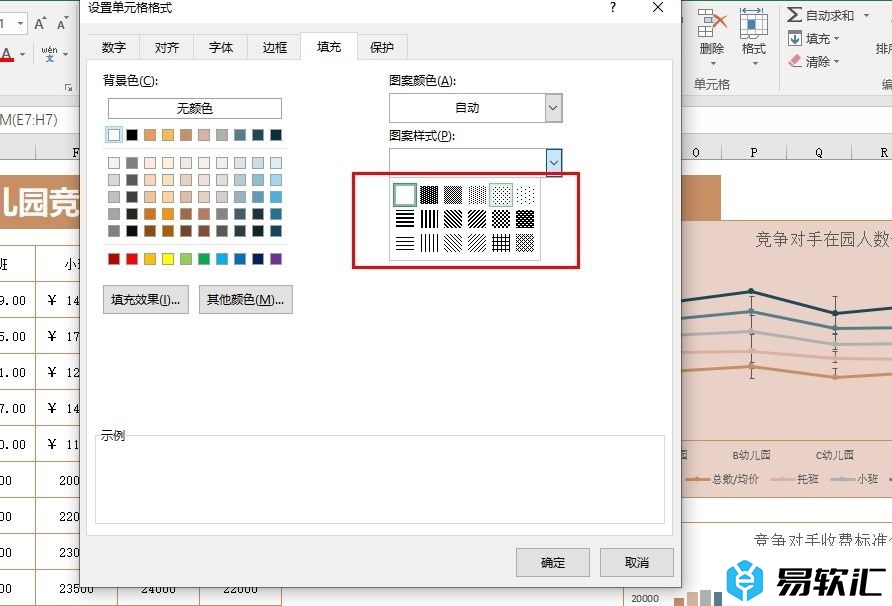Click the decrease font size A icon

(x=61, y=24)
